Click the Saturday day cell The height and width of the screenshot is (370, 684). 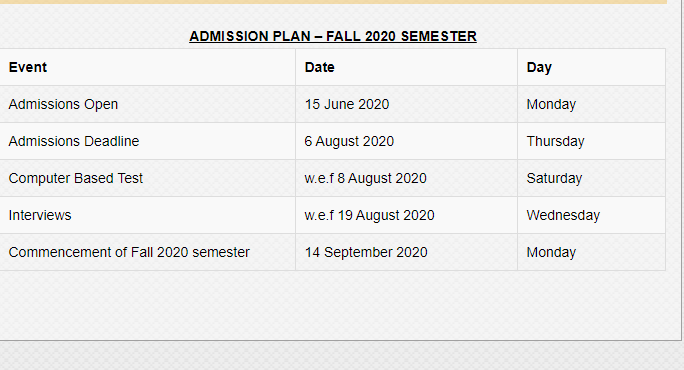592,178
